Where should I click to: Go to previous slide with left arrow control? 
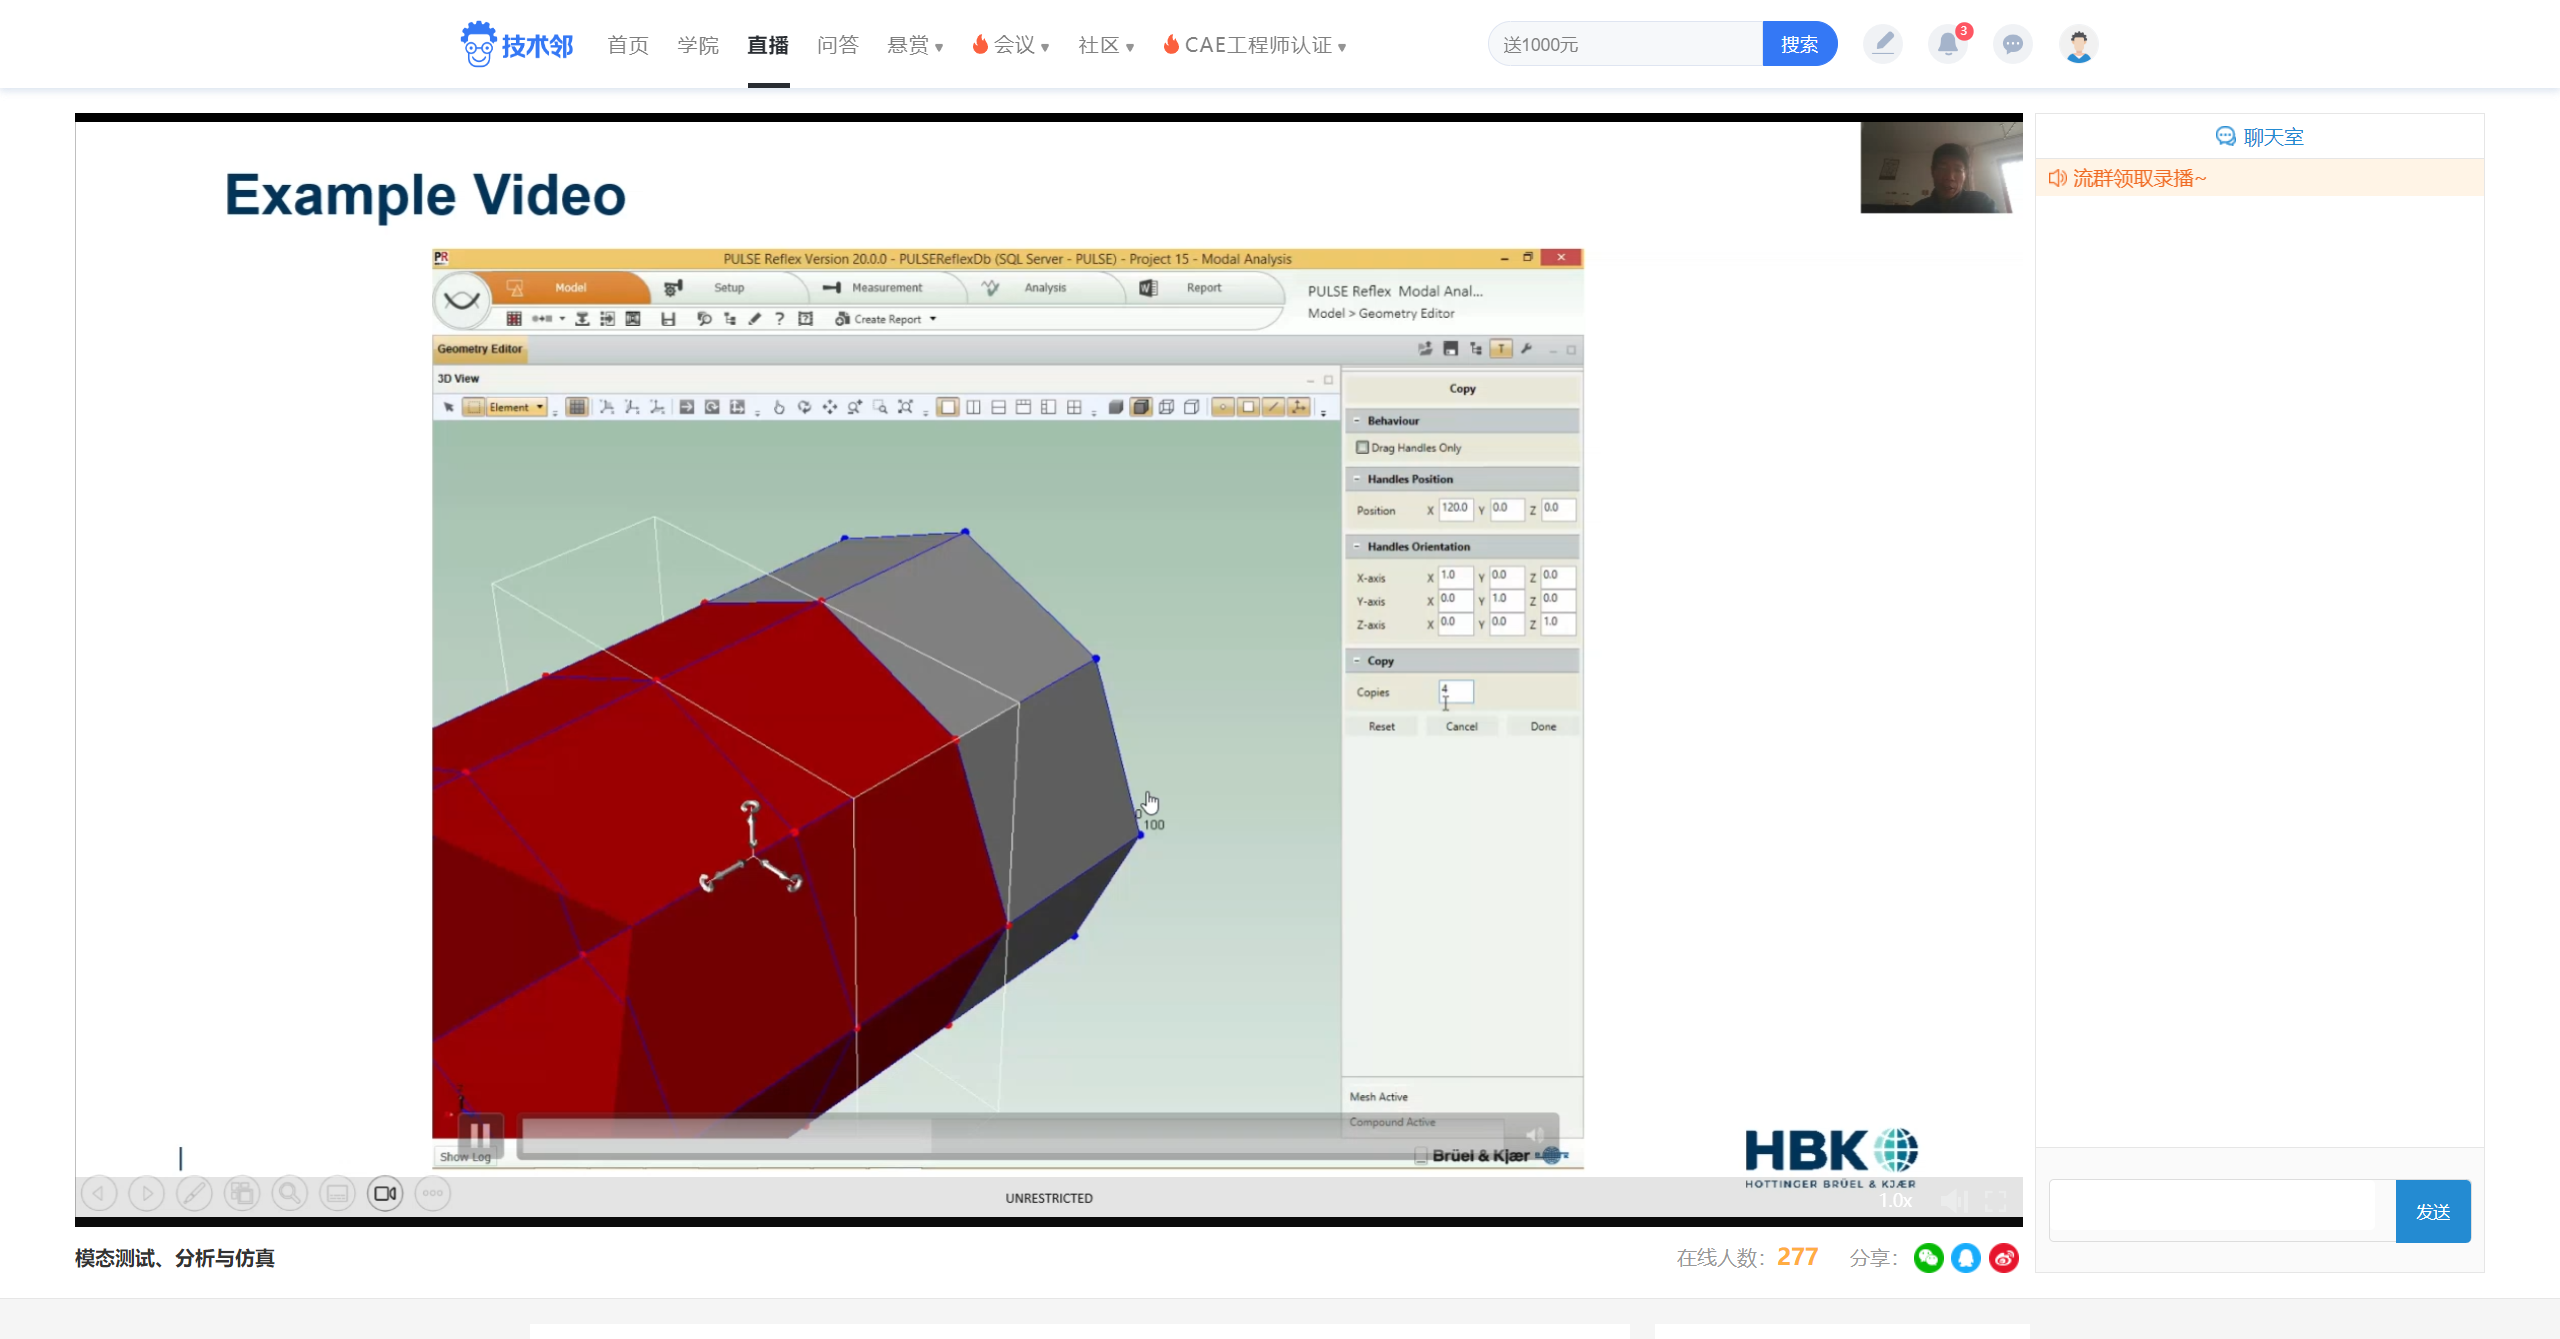(x=99, y=1193)
